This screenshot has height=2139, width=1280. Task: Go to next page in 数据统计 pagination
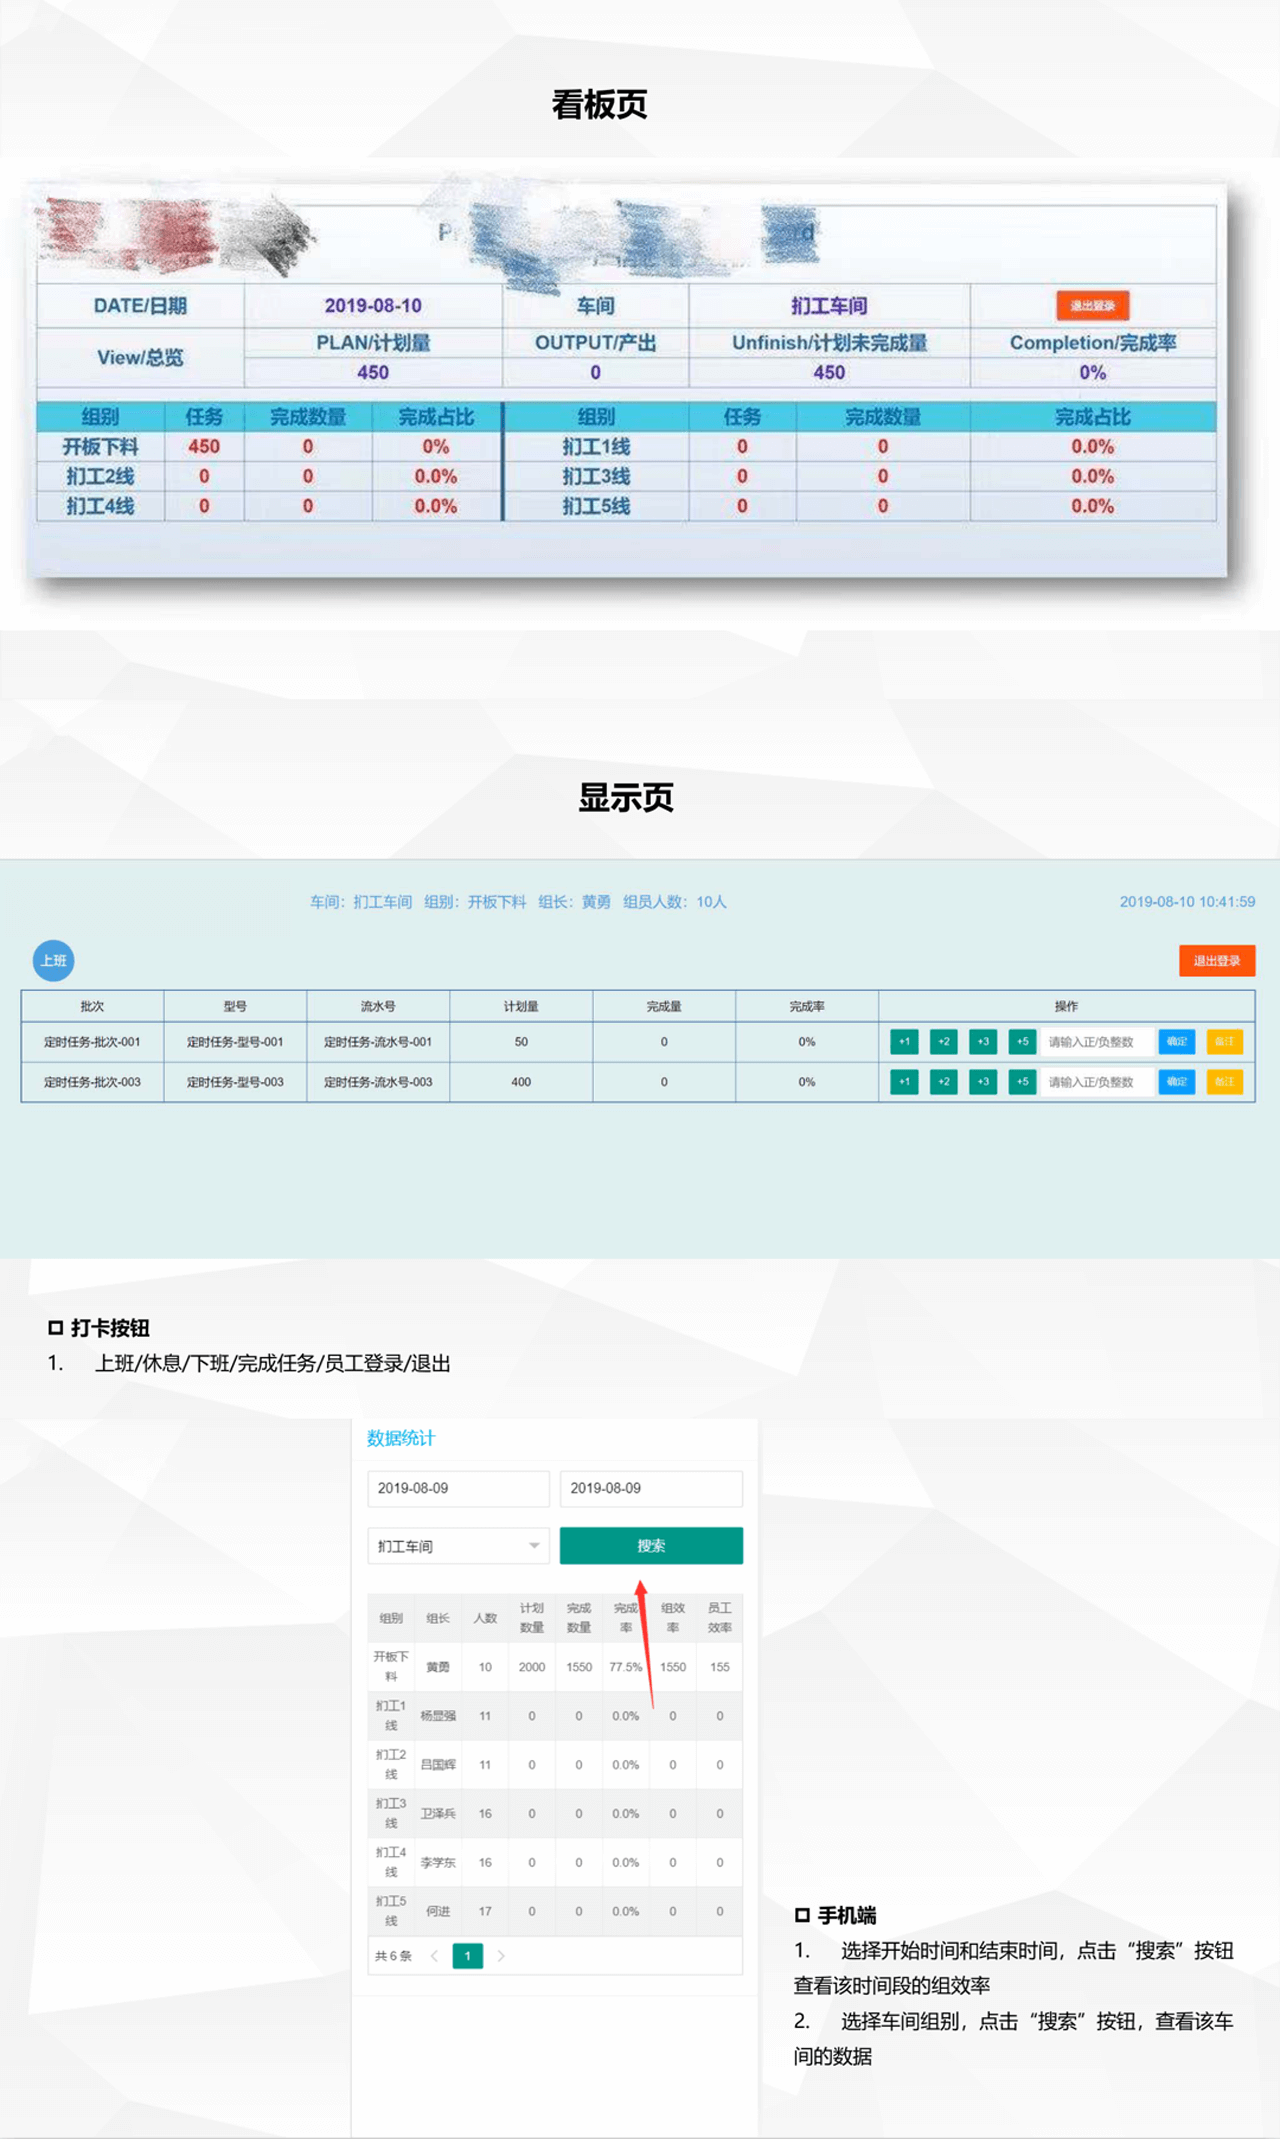pos(501,1955)
